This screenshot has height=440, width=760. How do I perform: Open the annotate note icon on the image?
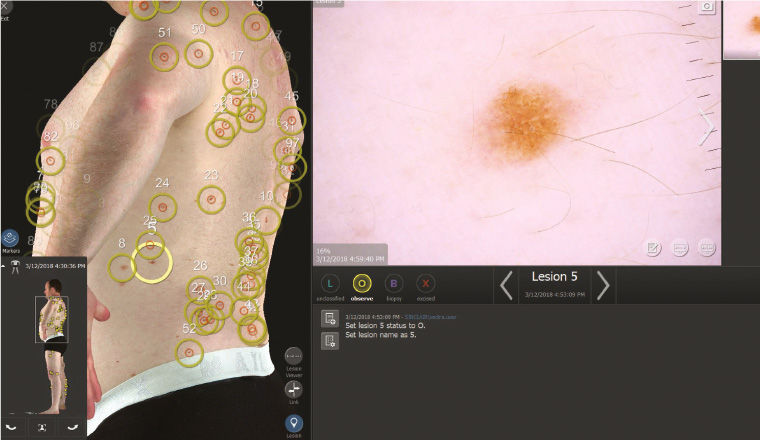pyautogui.click(x=653, y=247)
